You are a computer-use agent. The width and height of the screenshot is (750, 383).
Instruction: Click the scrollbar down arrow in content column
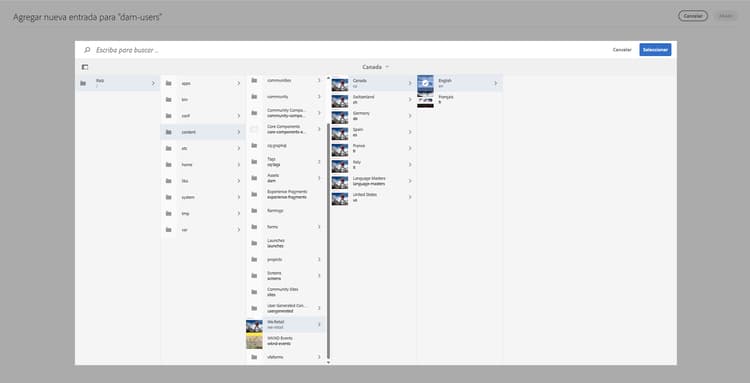click(x=328, y=363)
